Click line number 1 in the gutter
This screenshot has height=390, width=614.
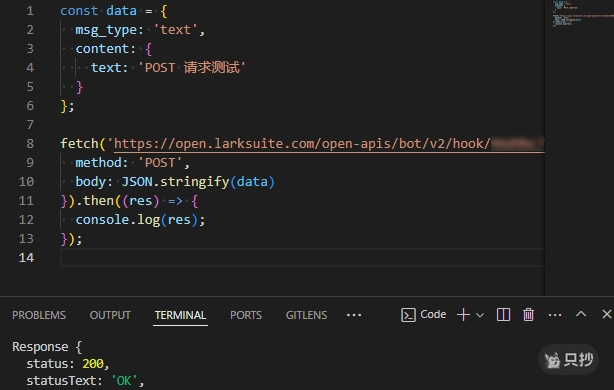pos(30,11)
